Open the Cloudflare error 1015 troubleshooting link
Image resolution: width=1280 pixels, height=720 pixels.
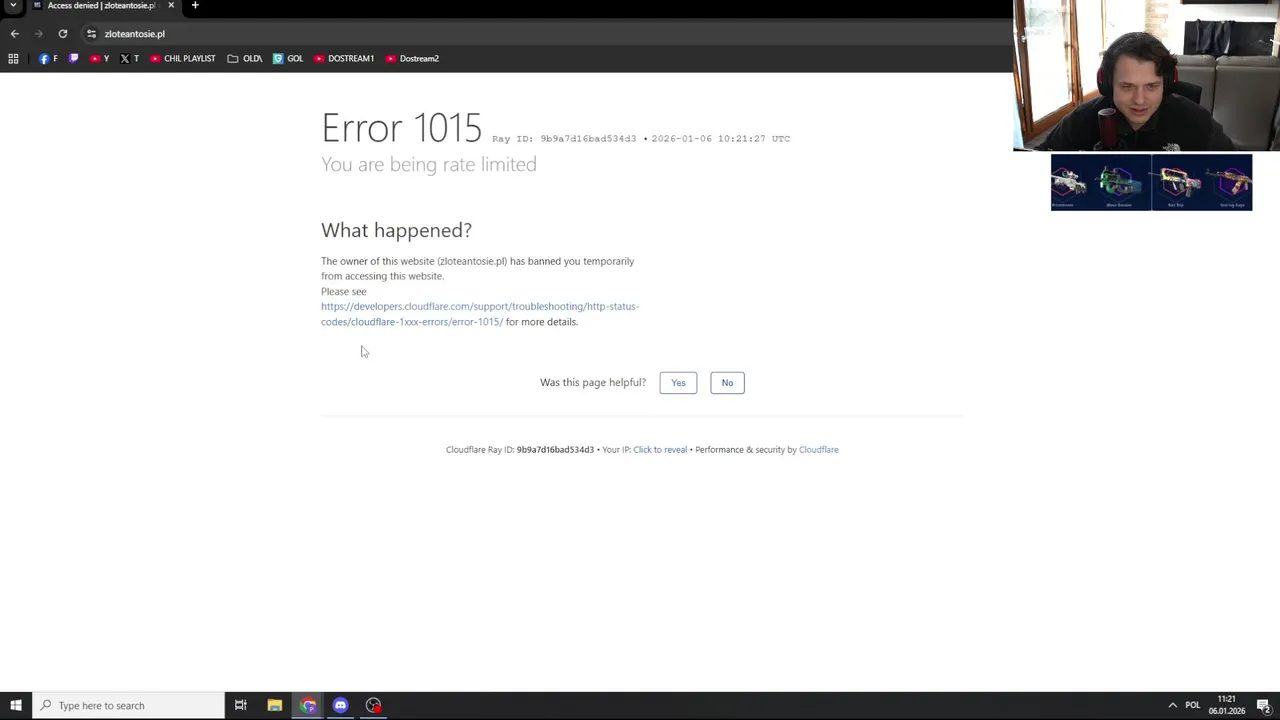coord(480,314)
